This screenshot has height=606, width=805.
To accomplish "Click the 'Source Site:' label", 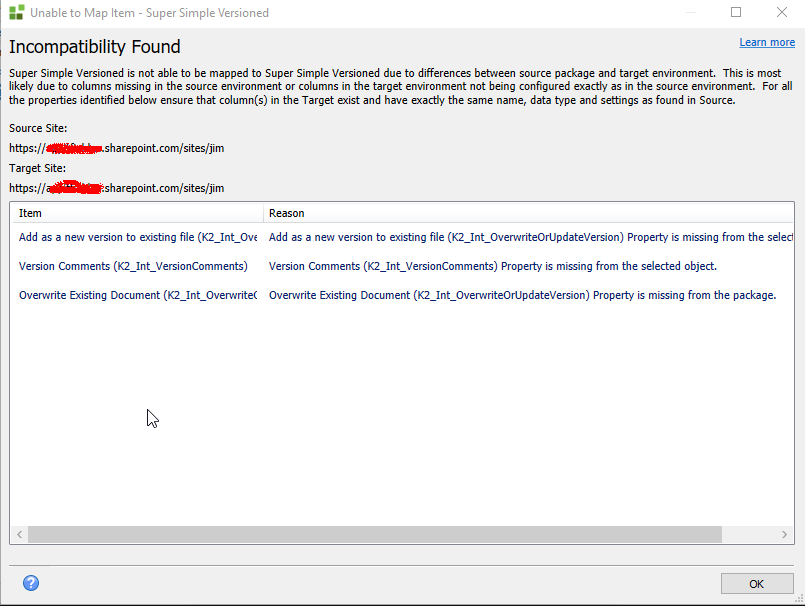I will tap(38, 128).
